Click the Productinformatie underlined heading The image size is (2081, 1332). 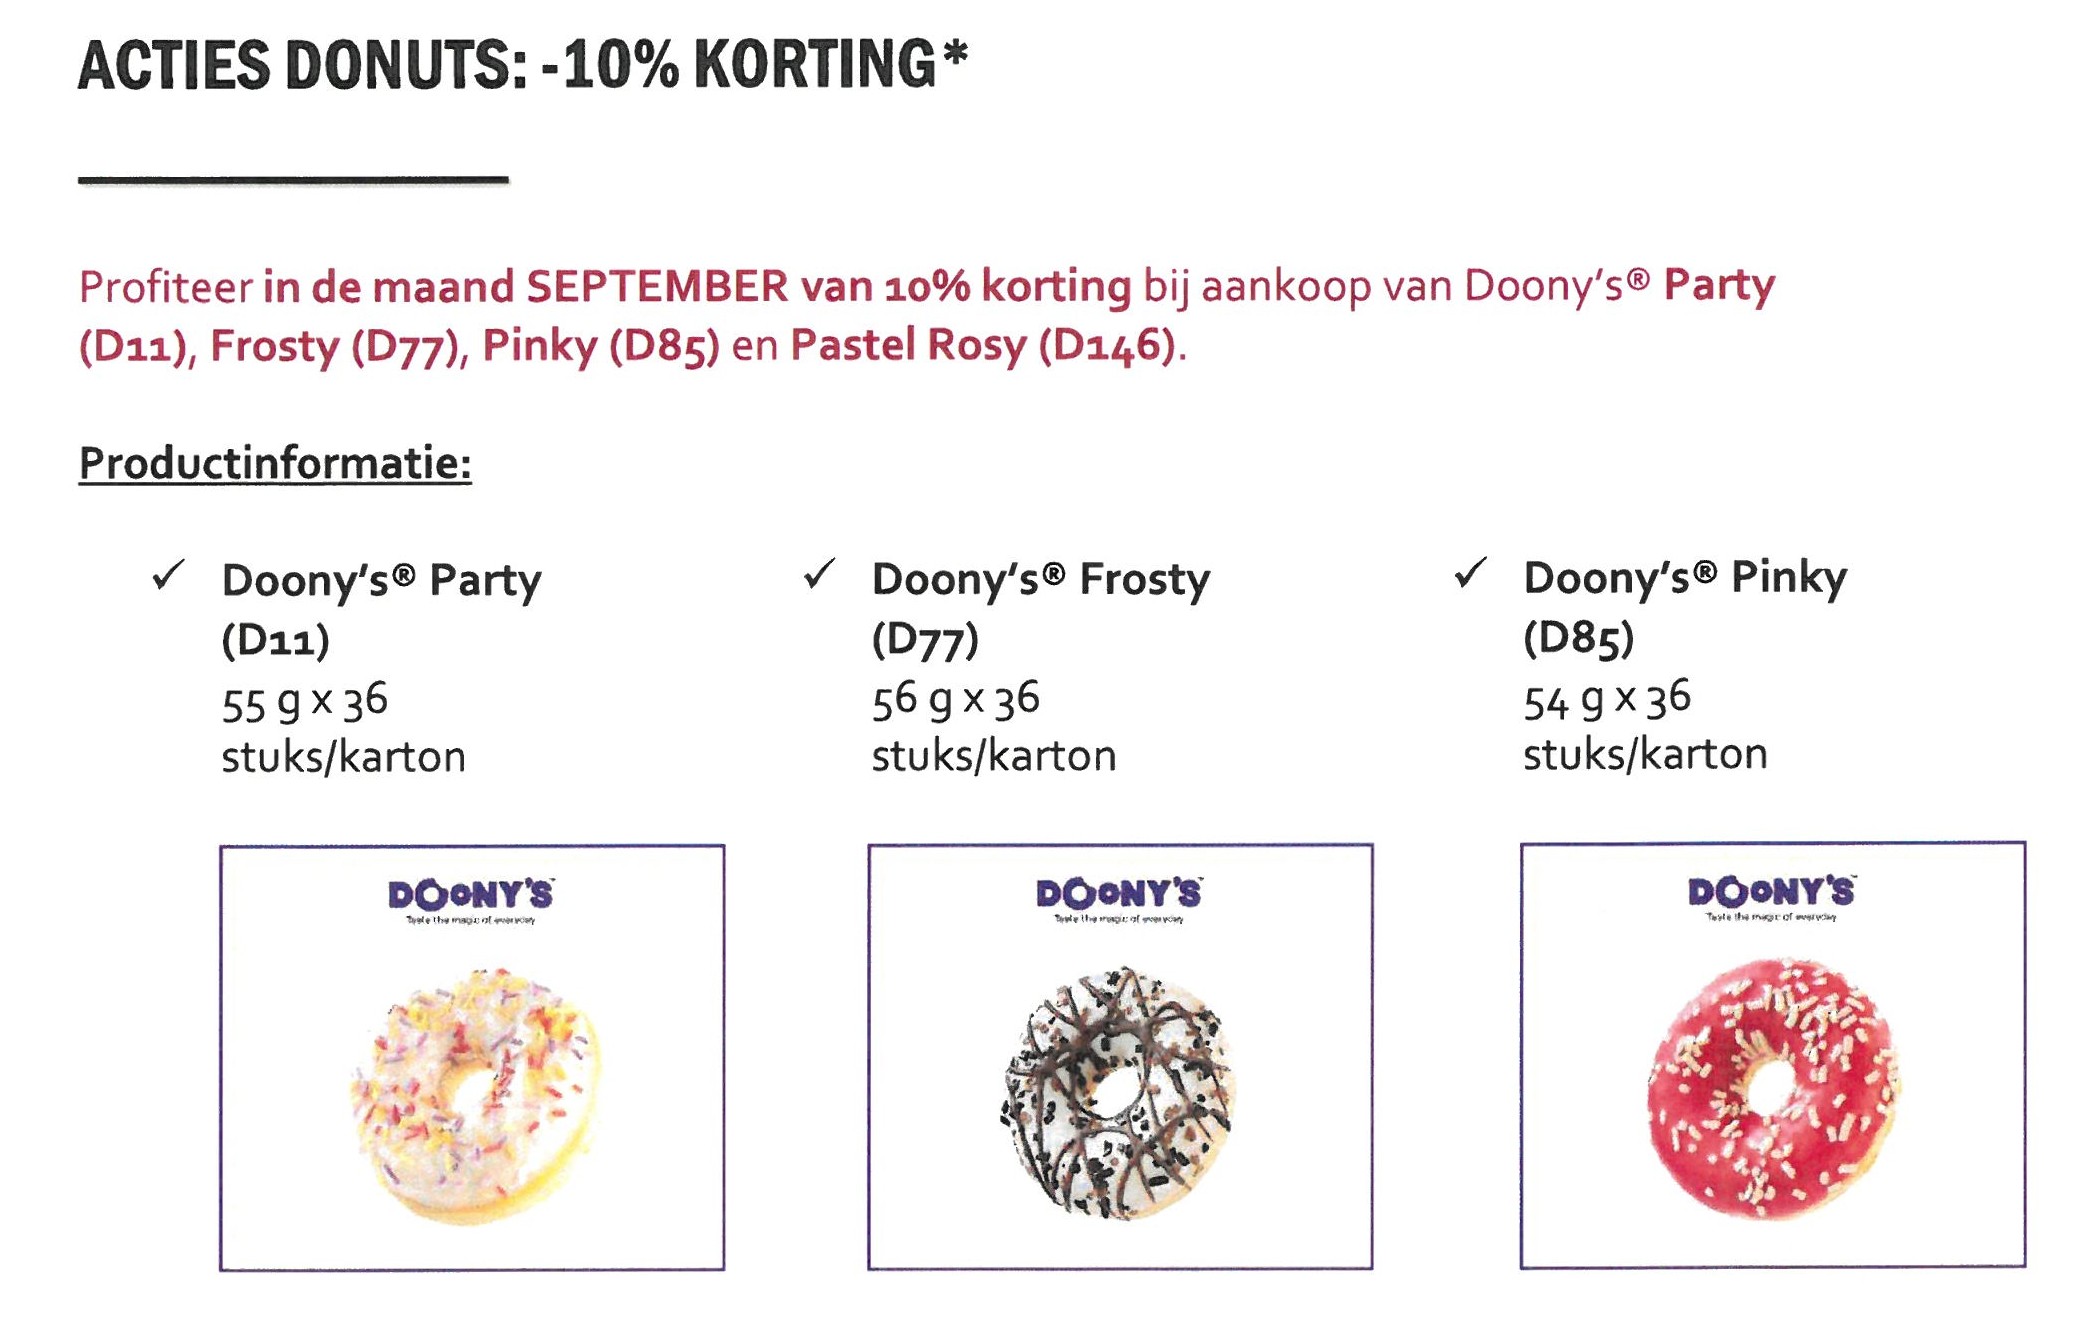(x=275, y=464)
